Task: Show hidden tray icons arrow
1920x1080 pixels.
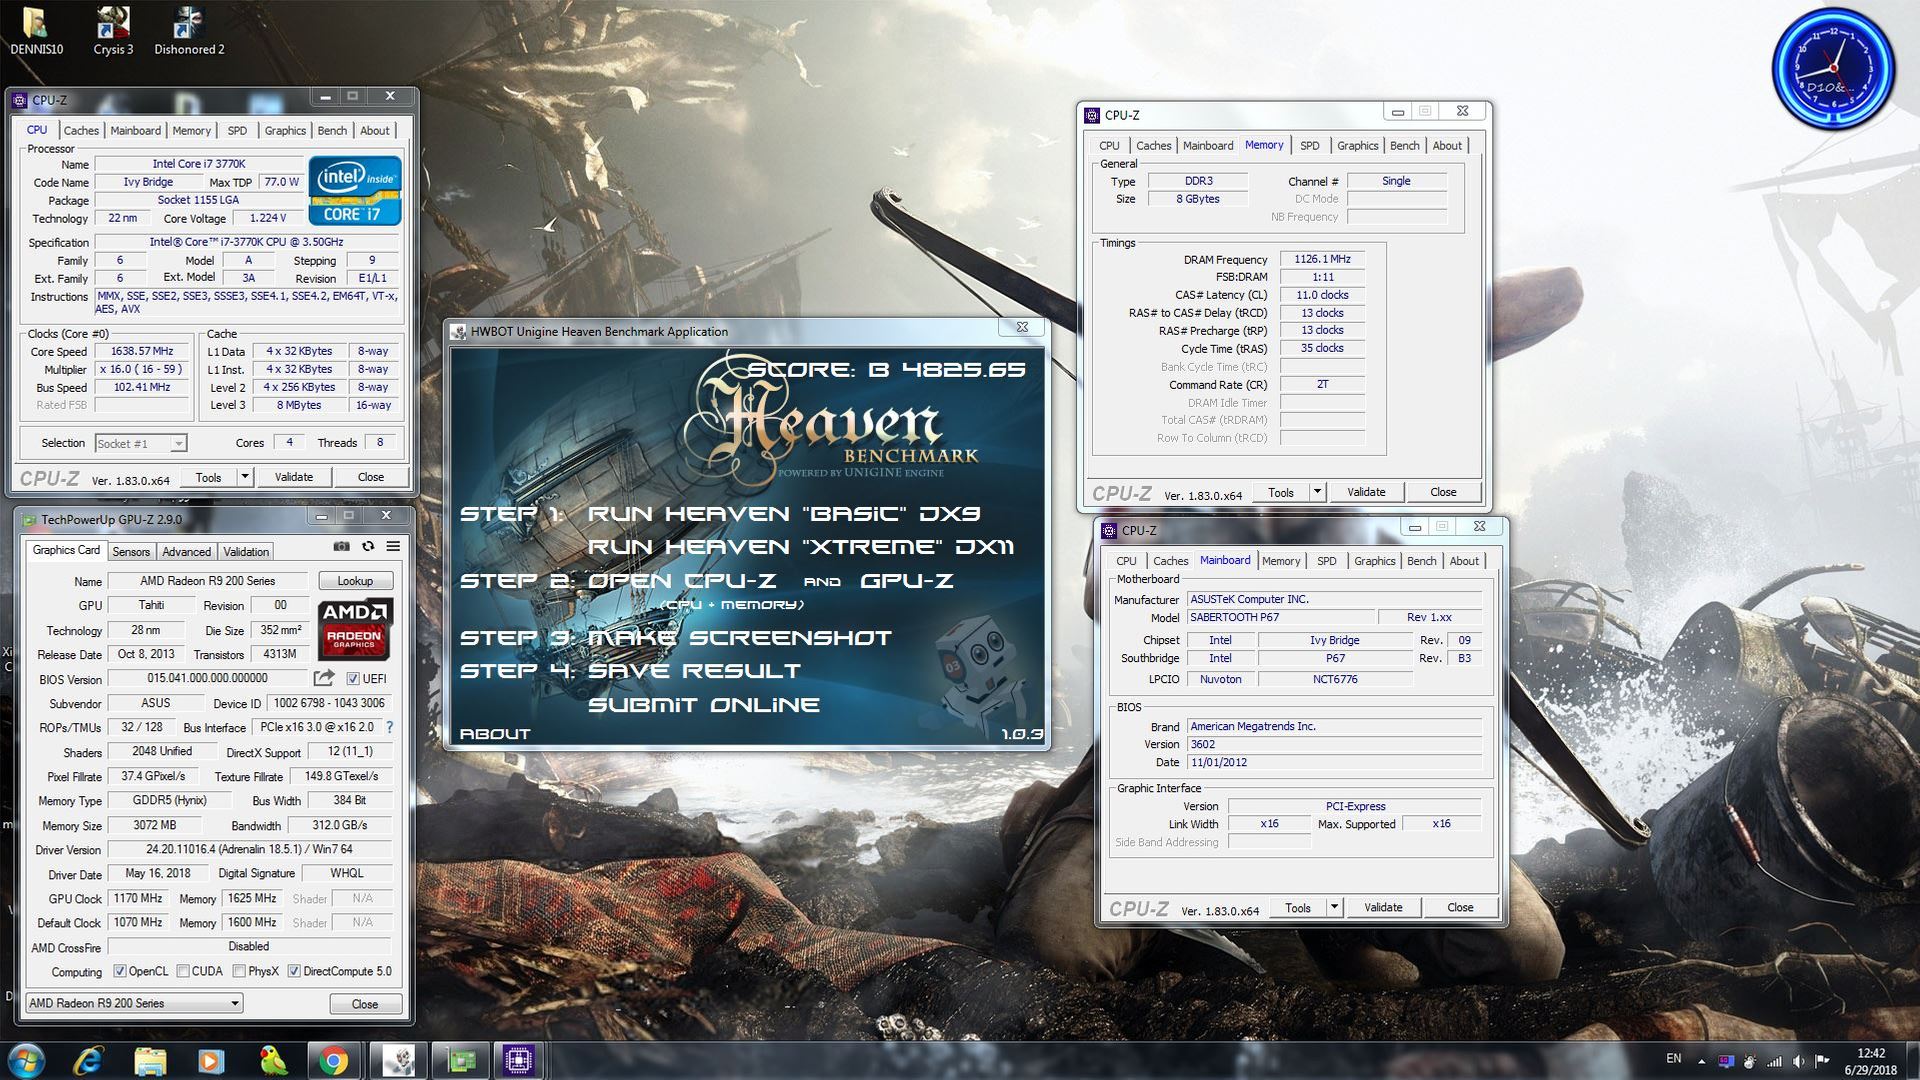Action: [1702, 1061]
